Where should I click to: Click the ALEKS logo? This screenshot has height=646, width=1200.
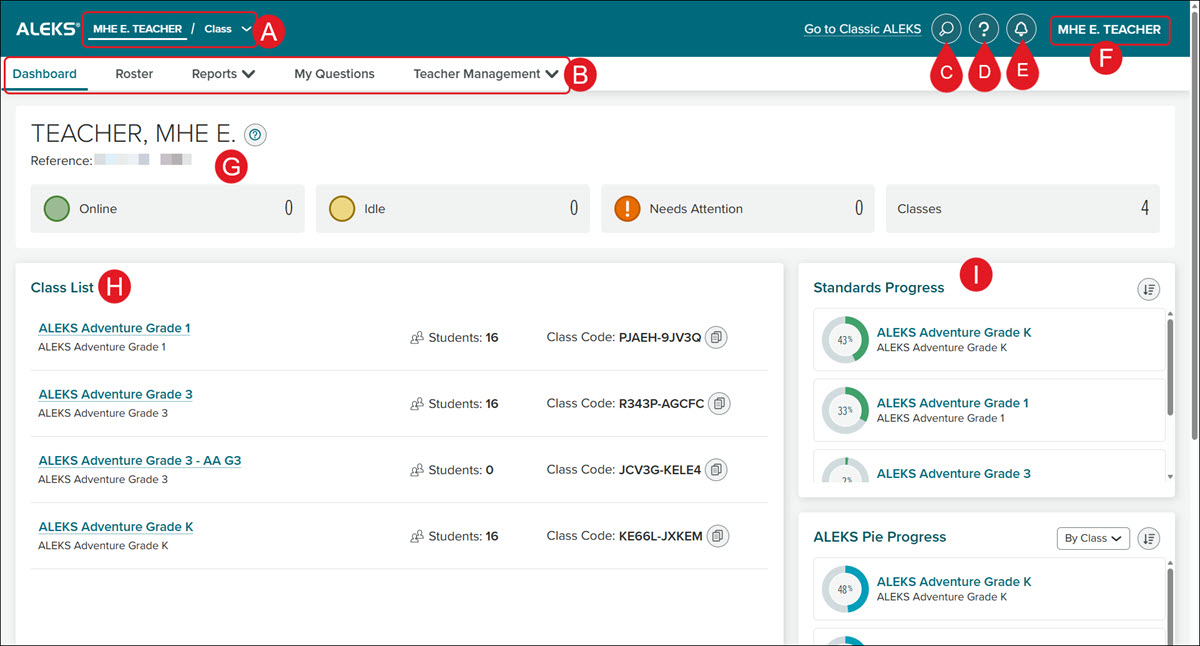(47, 29)
